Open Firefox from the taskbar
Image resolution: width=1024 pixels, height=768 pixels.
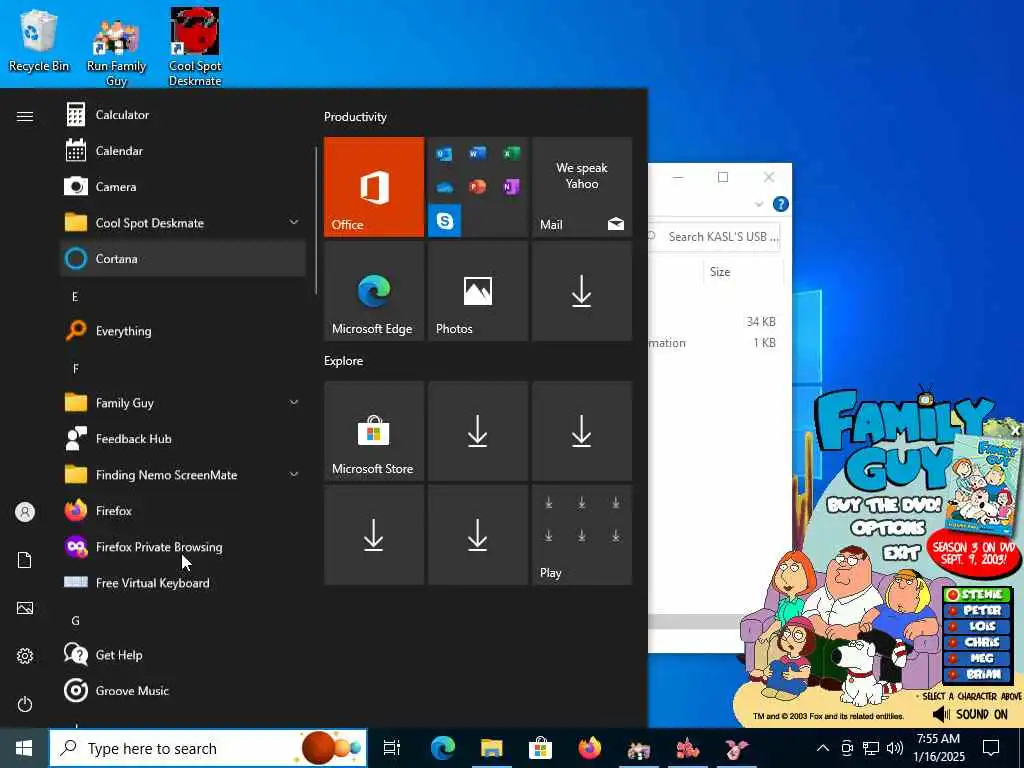point(590,748)
